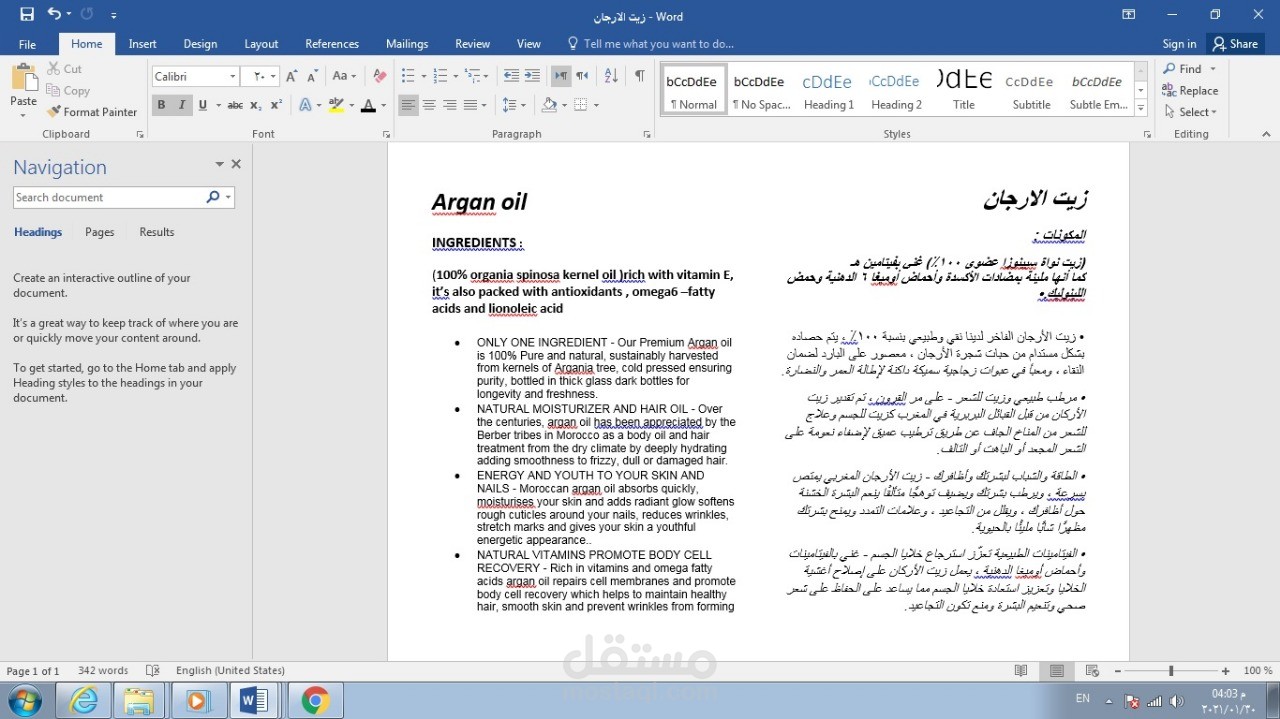
Task: Open the Calibri font name dropdown
Action: (x=232, y=76)
